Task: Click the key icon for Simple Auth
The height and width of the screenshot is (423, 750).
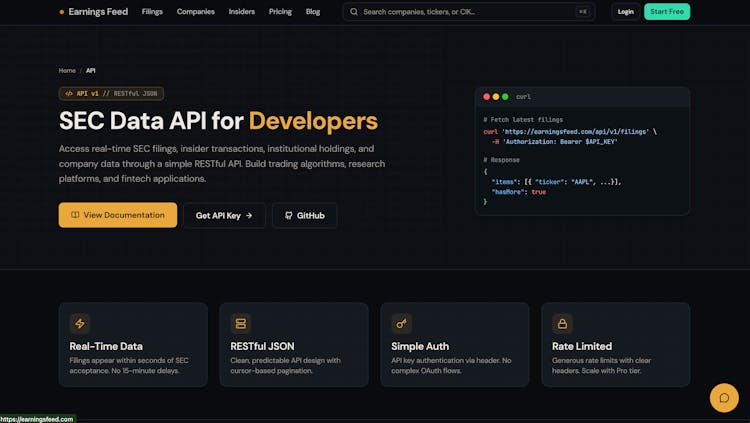Action: coord(401,324)
